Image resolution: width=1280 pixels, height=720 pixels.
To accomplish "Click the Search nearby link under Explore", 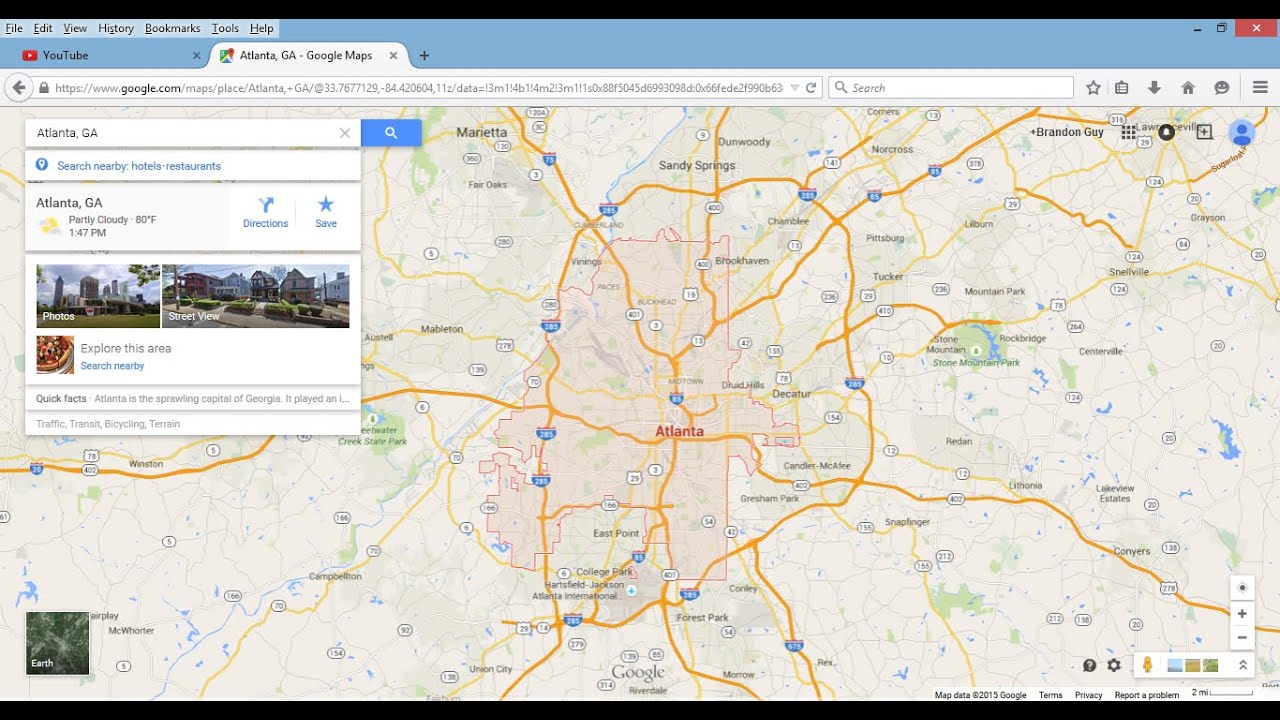I will [112, 366].
